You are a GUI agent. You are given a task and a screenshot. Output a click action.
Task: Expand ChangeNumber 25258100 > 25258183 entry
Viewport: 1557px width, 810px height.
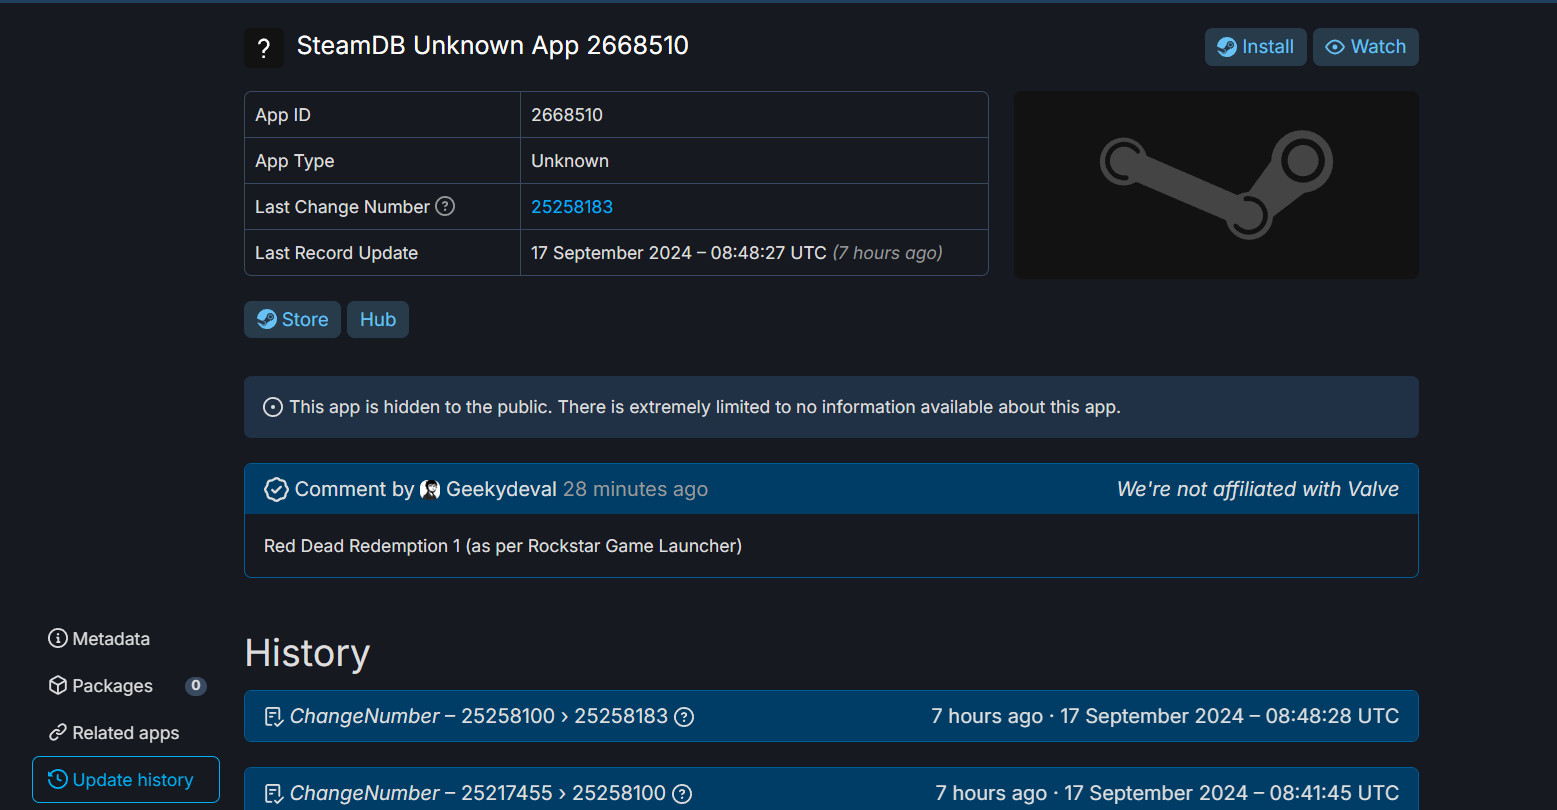click(x=831, y=716)
